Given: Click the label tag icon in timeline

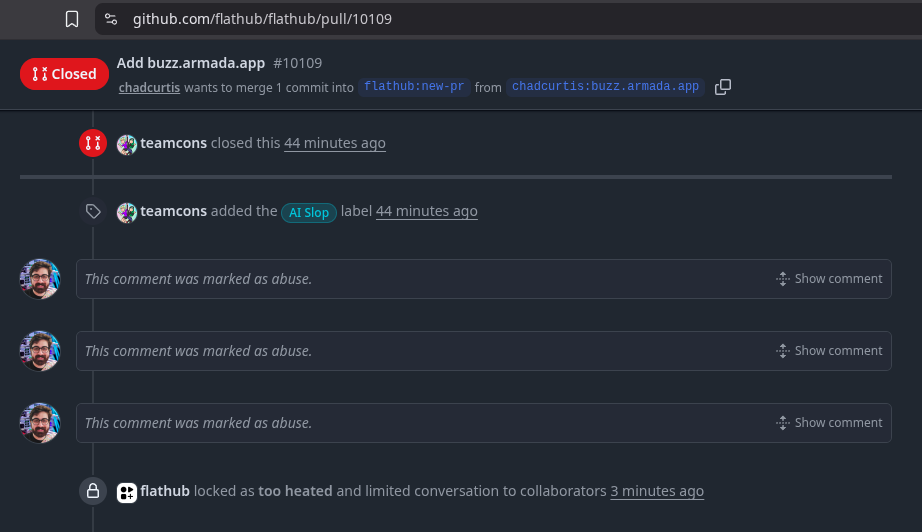Looking at the screenshot, I should tap(93, 211).
